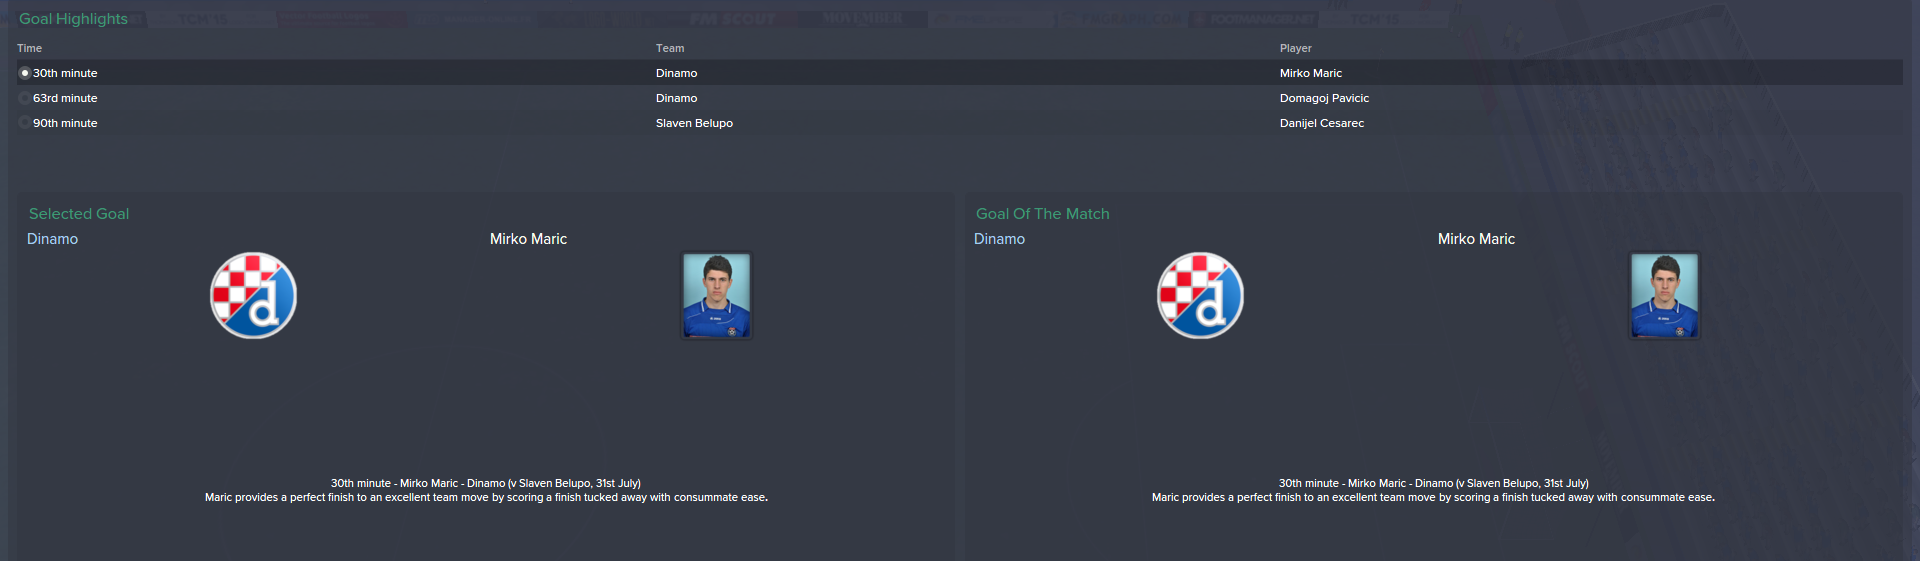This screenshot has width=1920, height=561.
Task: Click Slaven Belupo in the team column
Action: (694, 123)
